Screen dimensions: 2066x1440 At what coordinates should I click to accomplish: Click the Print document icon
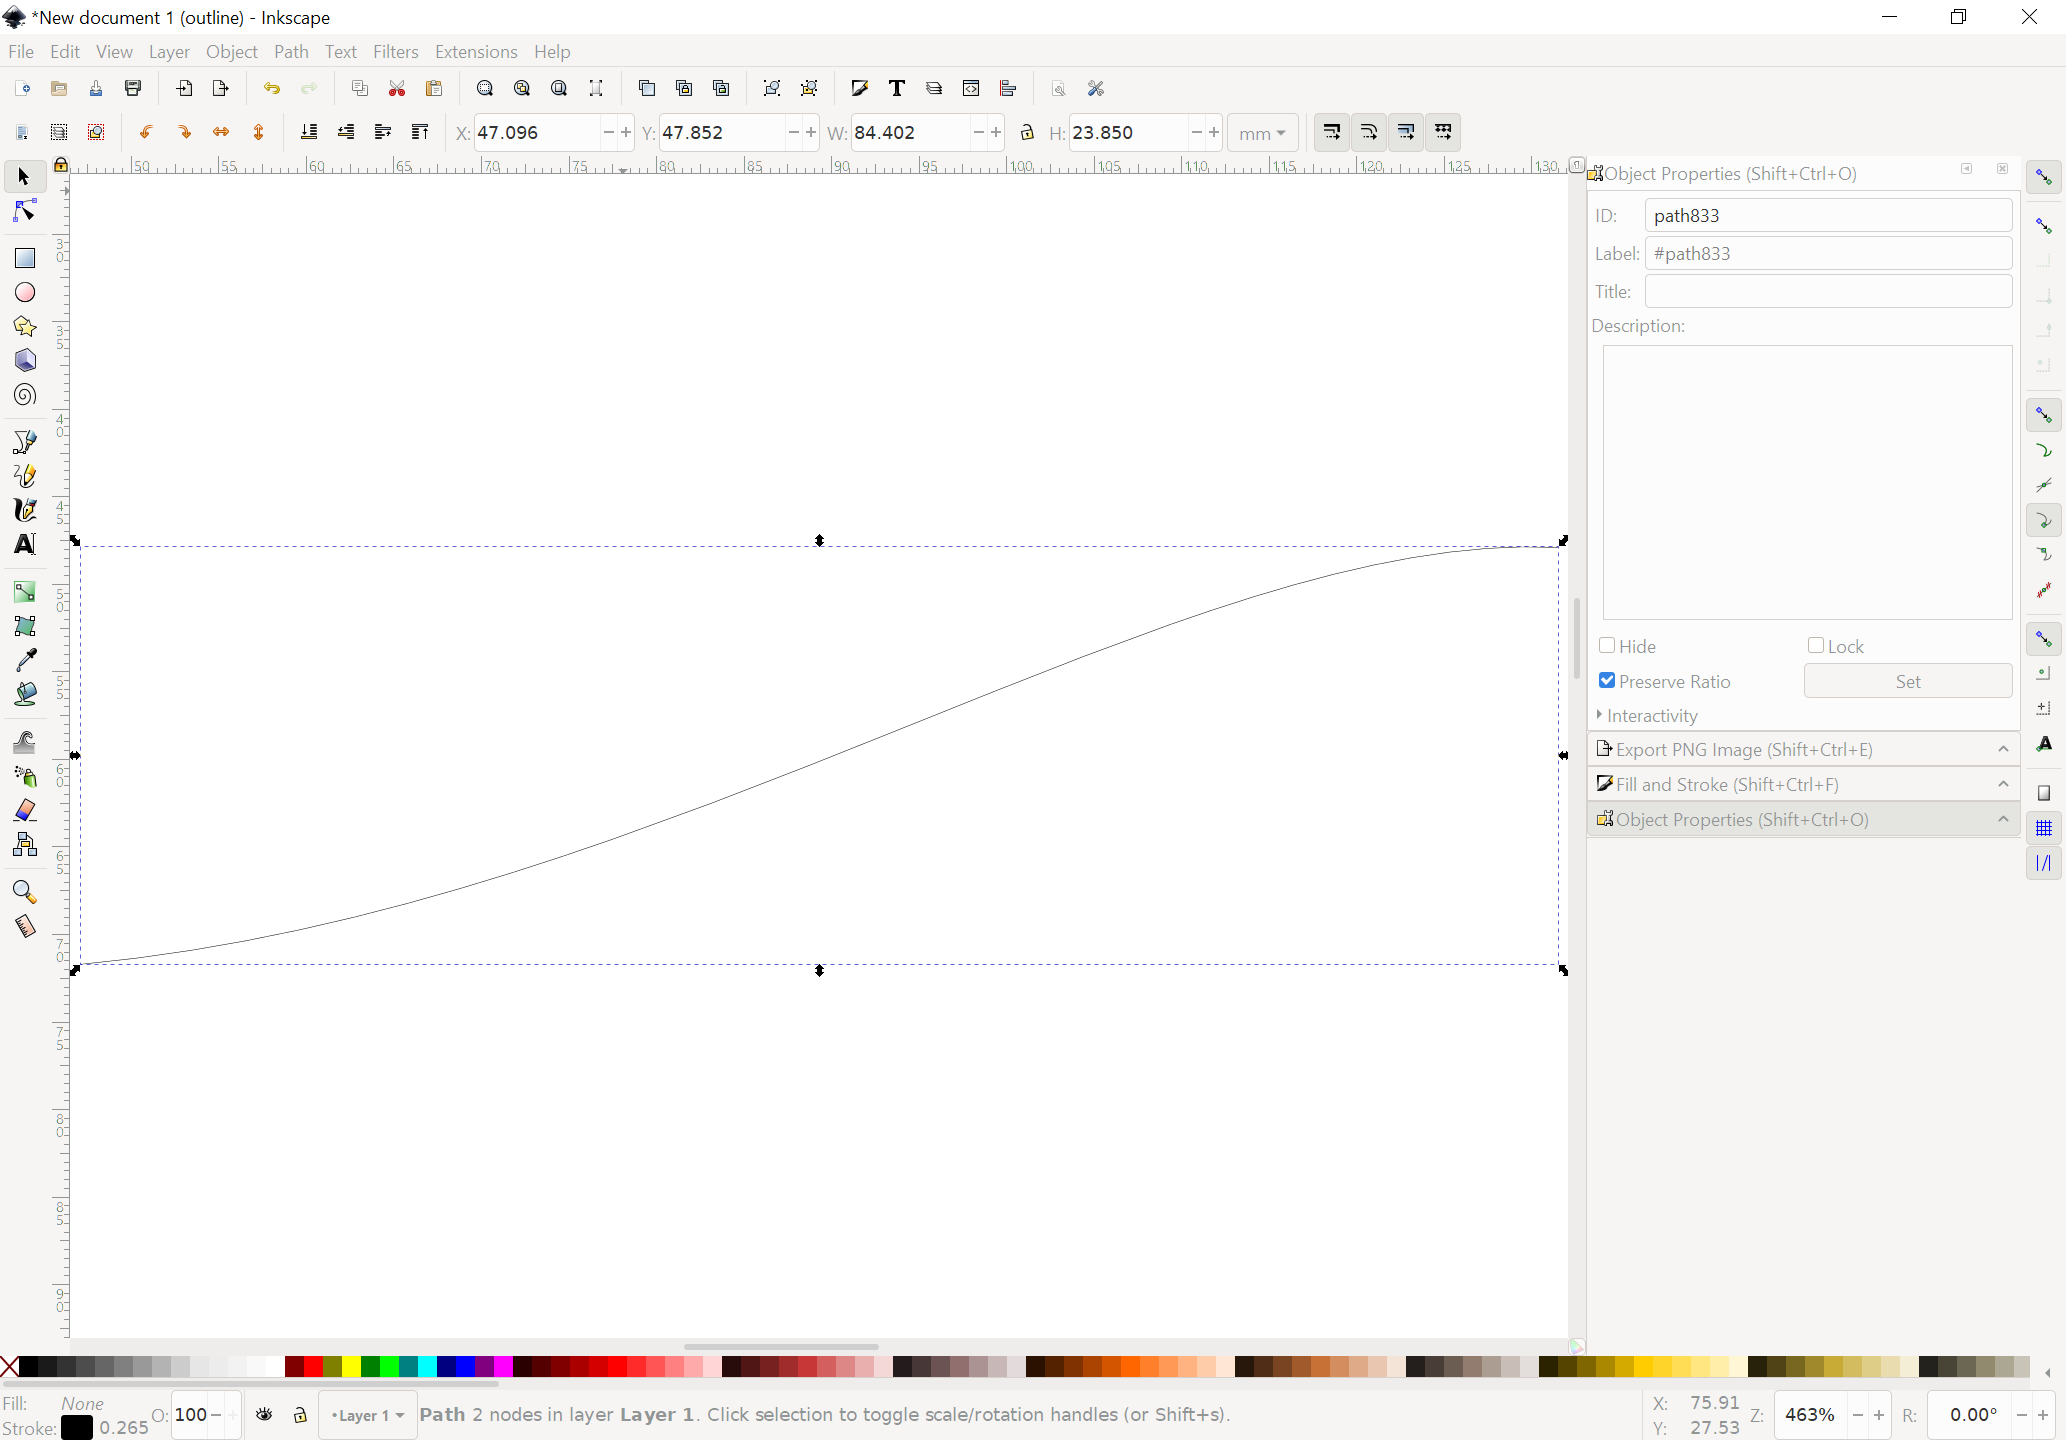tap(133, 89)
